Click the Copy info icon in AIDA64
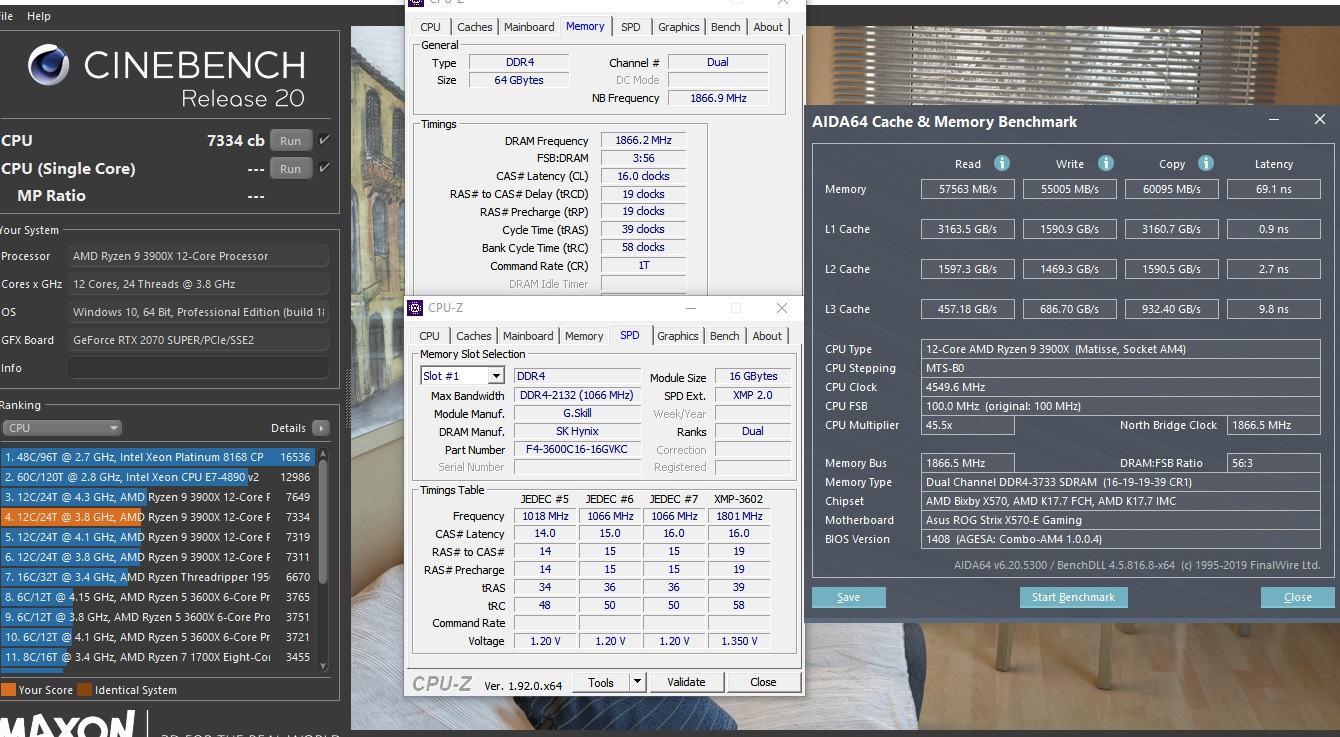Screen dimensions: 1340x737 click(x=1206, y=163)
